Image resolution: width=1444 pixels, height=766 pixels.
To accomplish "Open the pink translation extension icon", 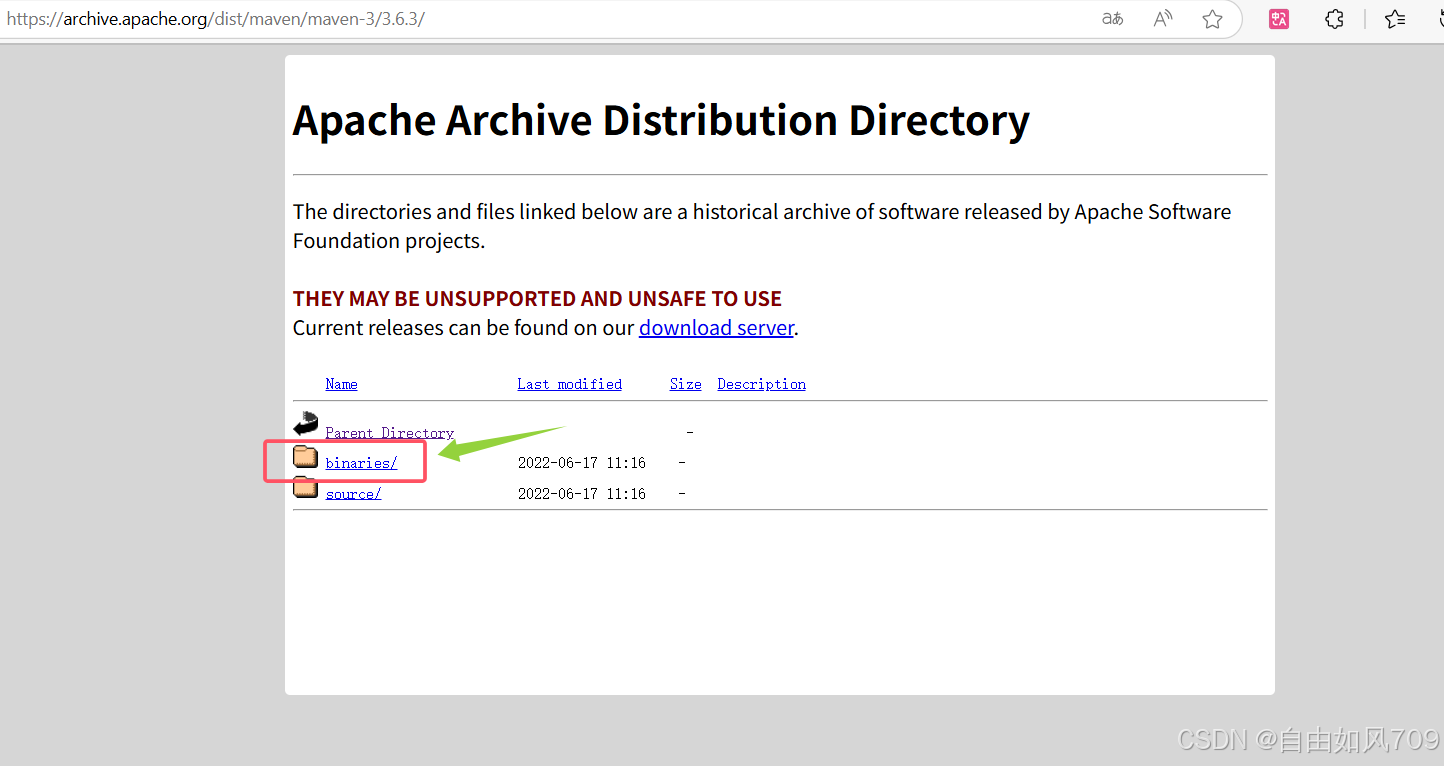I will point(1279,19).
